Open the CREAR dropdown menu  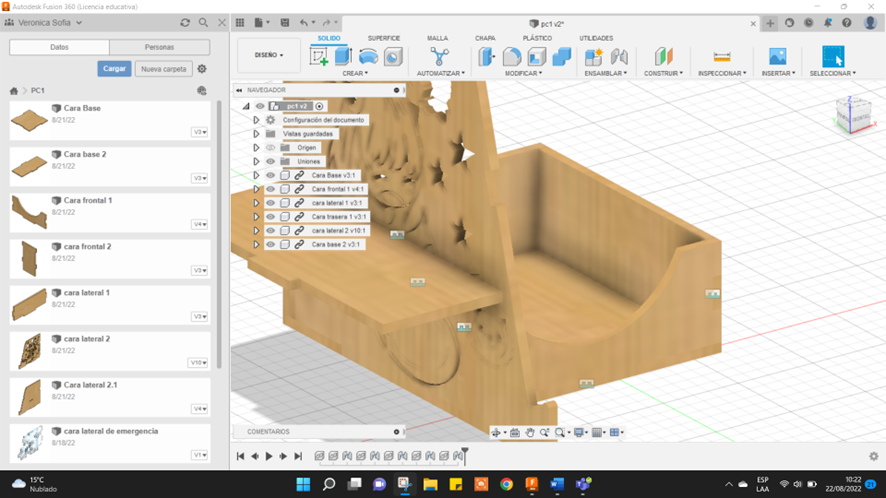point(355,73)
